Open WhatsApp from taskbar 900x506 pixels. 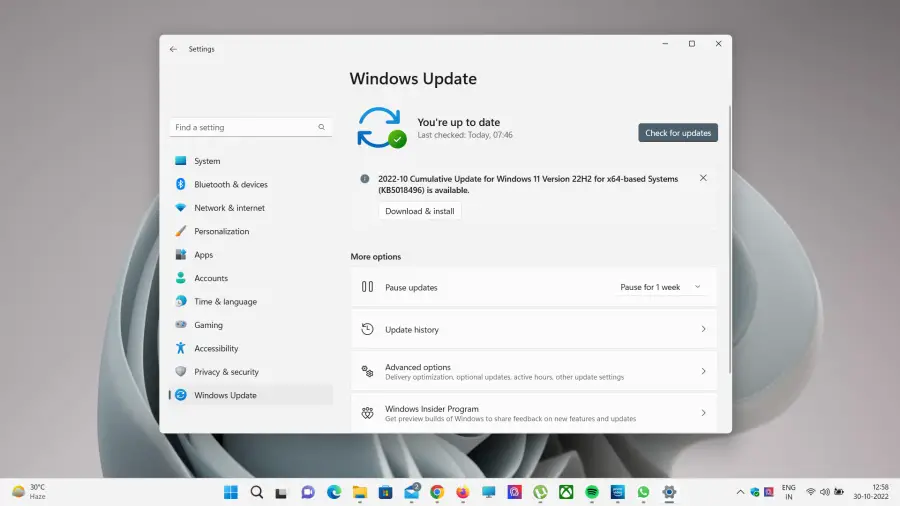643,492
